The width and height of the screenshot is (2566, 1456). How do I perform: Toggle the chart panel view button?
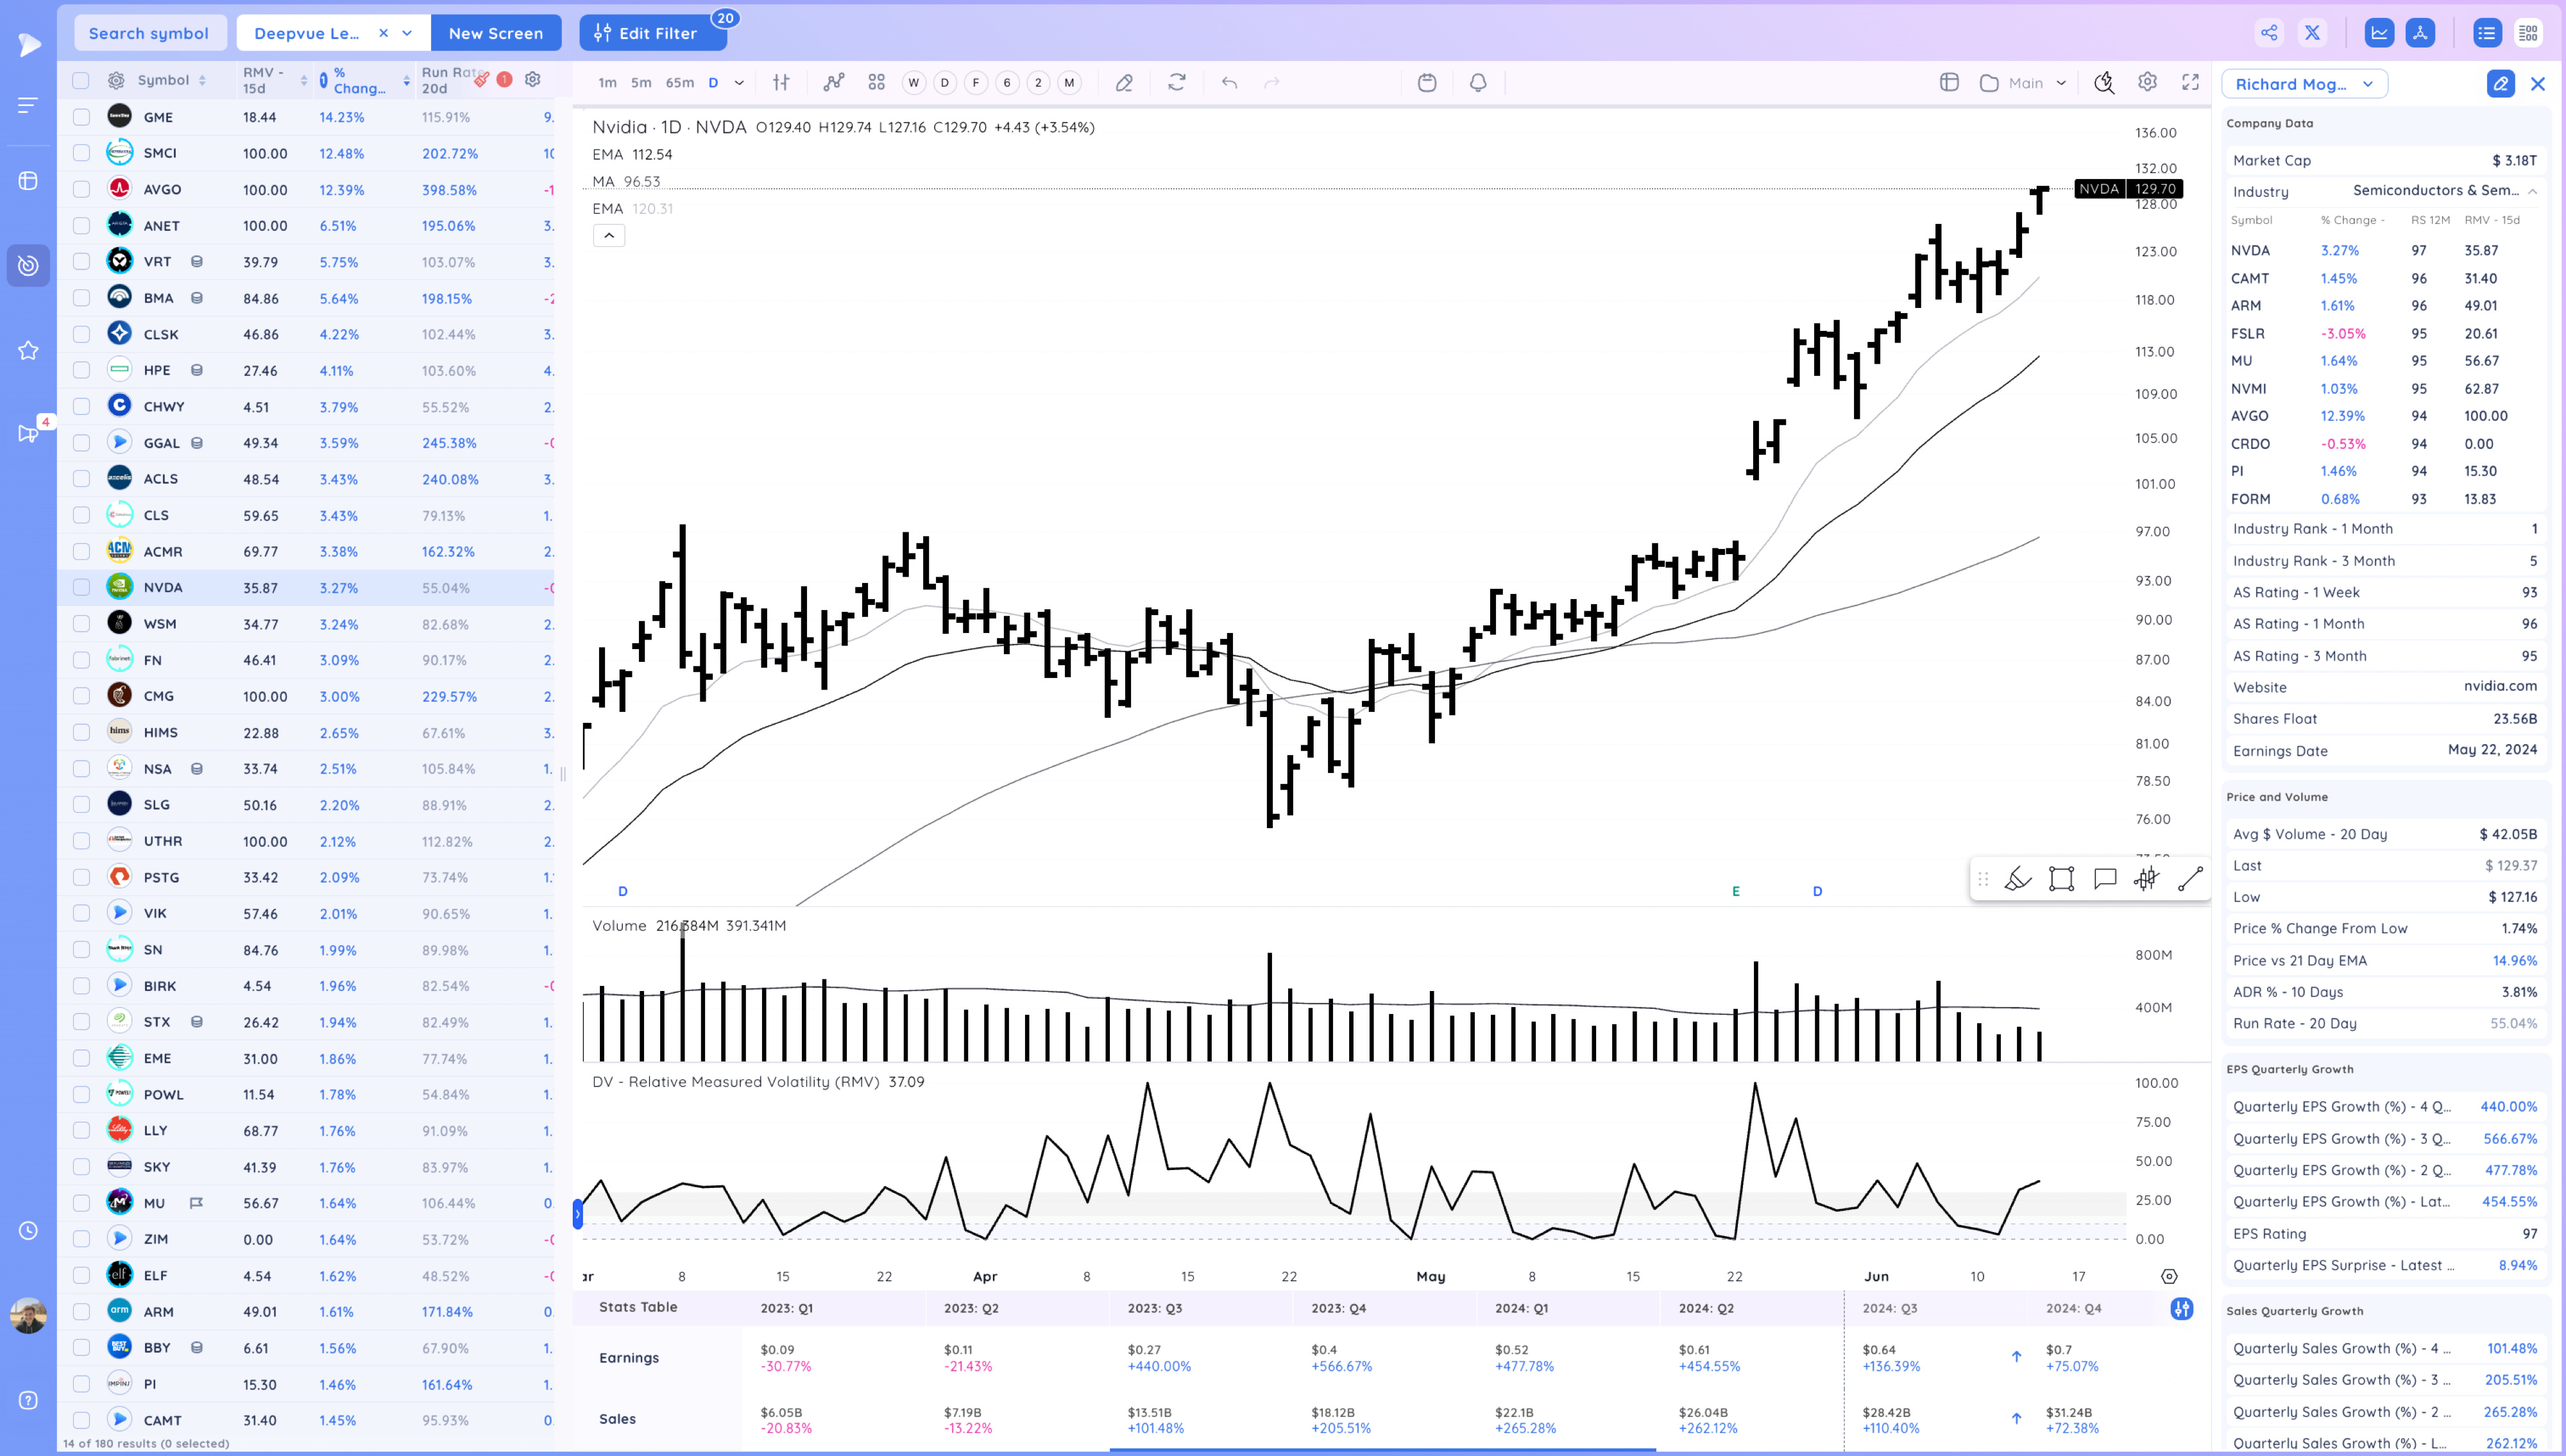[2379, 33]
